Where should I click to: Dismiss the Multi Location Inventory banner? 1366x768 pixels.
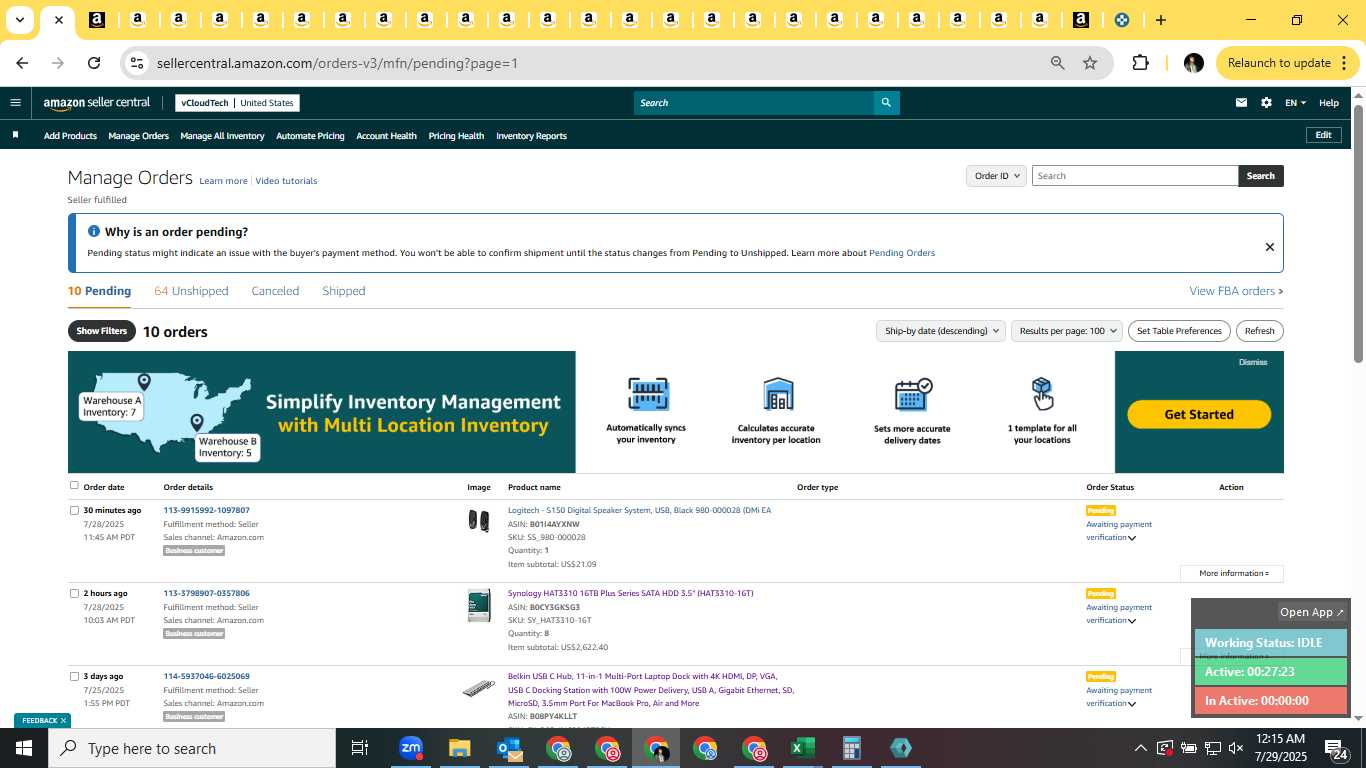pos(1253,362)
